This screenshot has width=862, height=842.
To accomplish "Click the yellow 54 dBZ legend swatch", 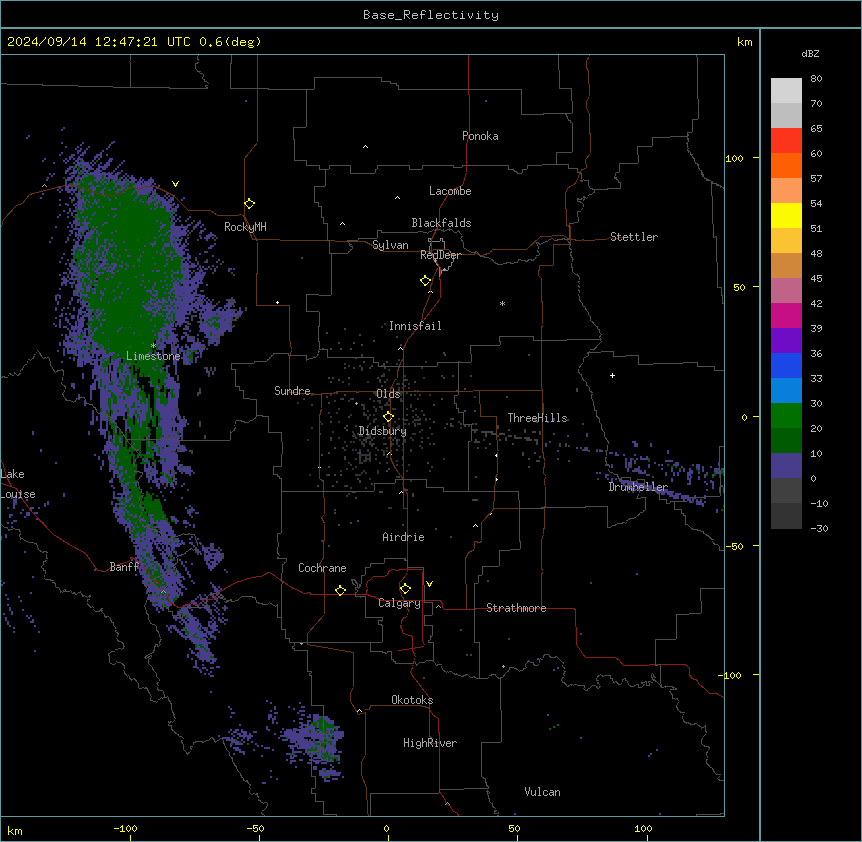I will click(x=786, y=215).
